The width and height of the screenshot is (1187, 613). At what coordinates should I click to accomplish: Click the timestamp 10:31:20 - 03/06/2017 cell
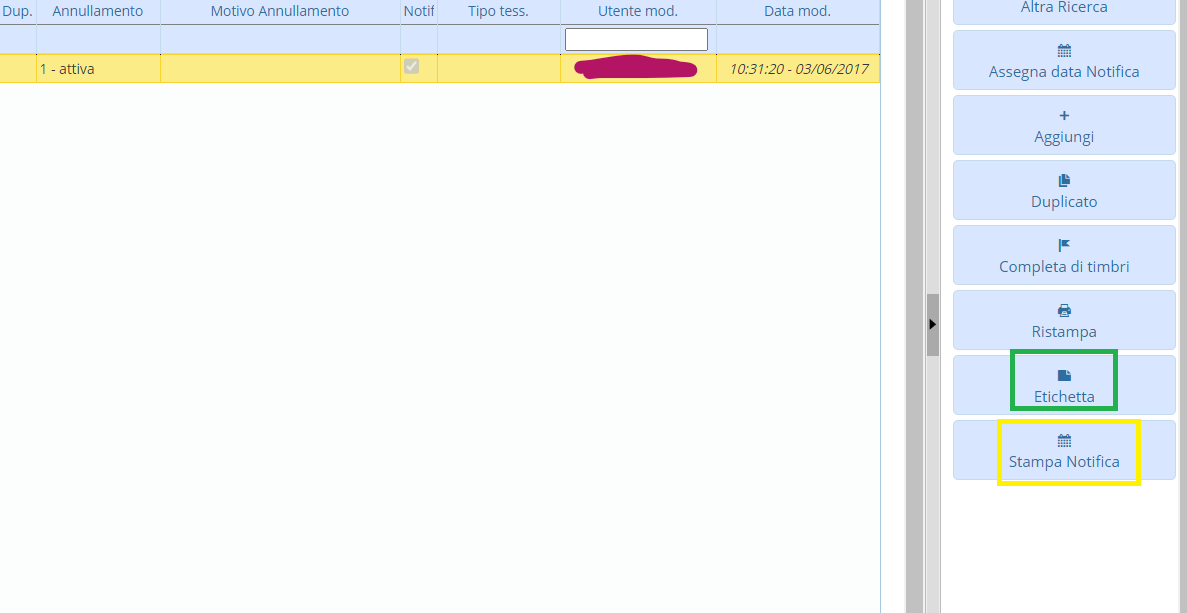point(798,69)
